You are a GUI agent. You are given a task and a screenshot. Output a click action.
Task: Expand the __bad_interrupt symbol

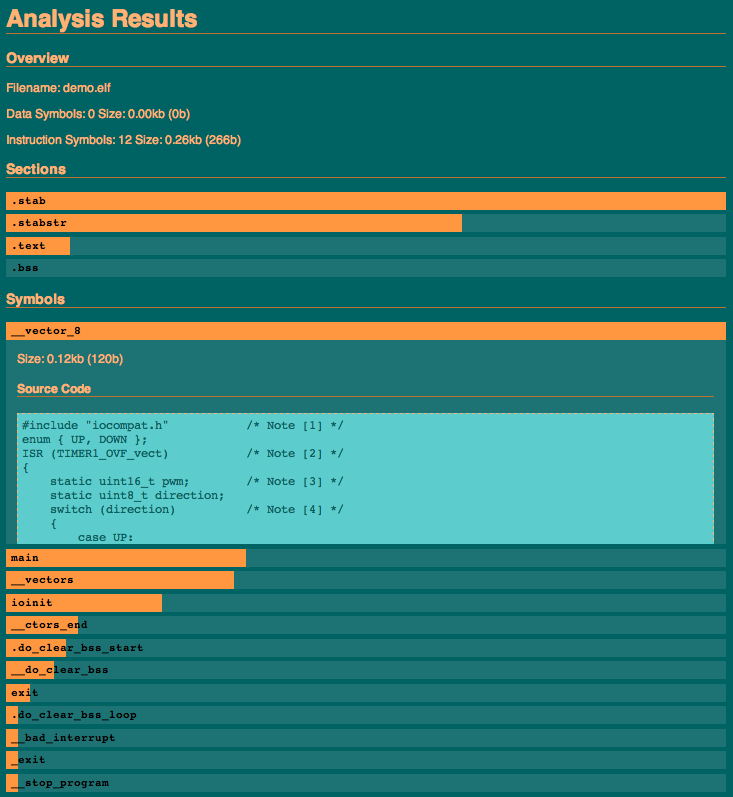(366, 738)
